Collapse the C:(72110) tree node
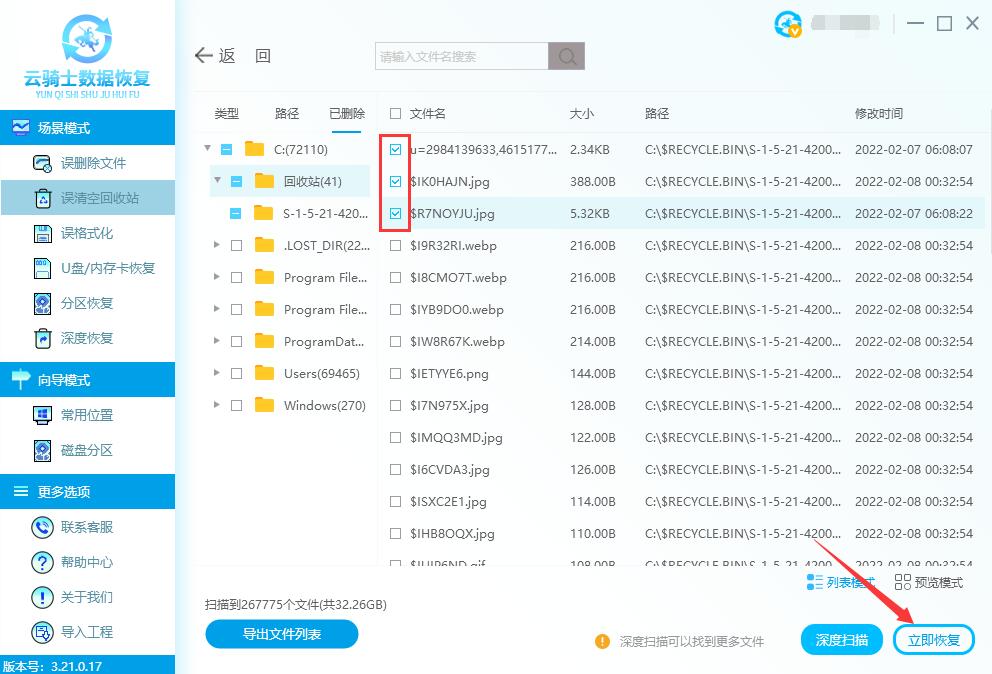 point(208,148)
